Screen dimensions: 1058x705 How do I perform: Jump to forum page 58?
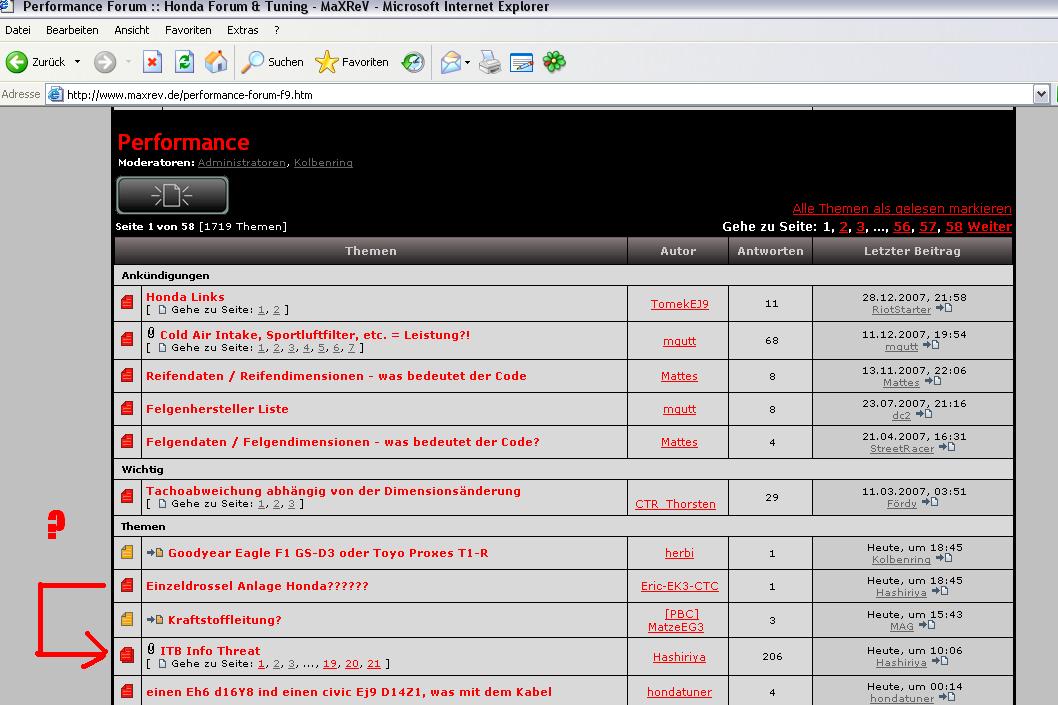coord(954,227)
